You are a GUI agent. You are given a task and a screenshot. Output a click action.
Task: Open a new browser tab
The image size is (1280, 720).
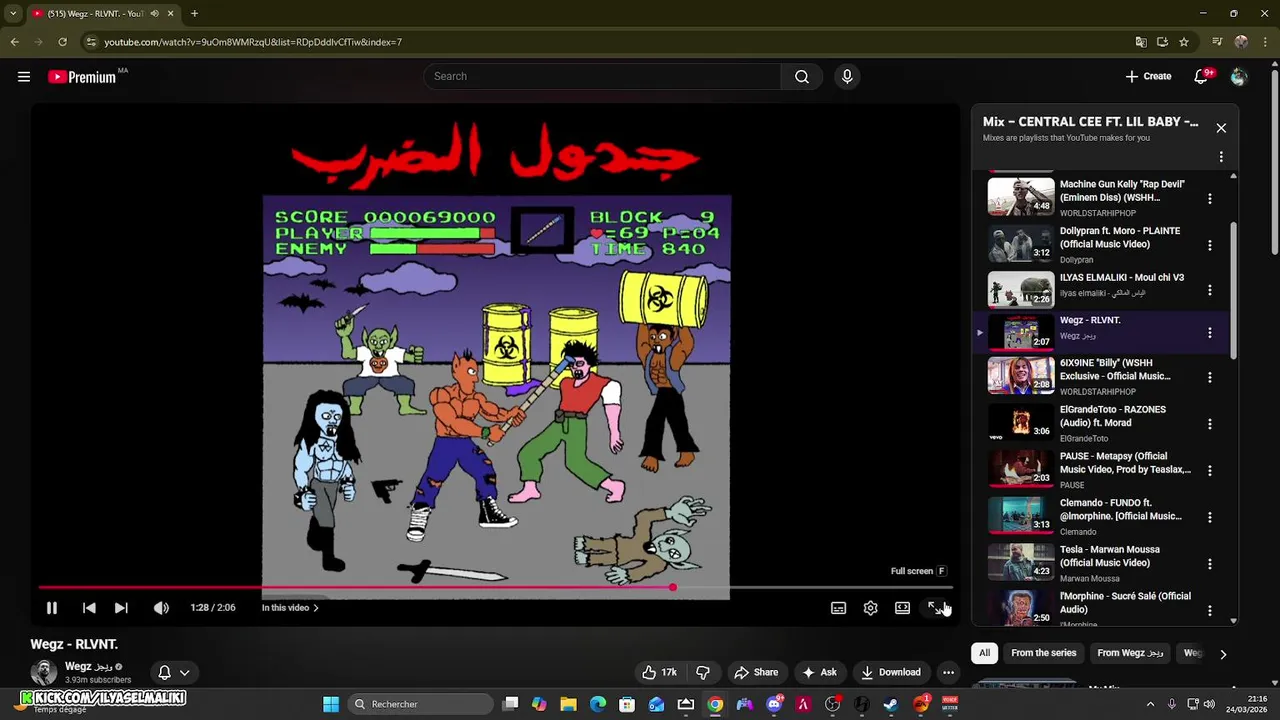click(x=194, y=13)
